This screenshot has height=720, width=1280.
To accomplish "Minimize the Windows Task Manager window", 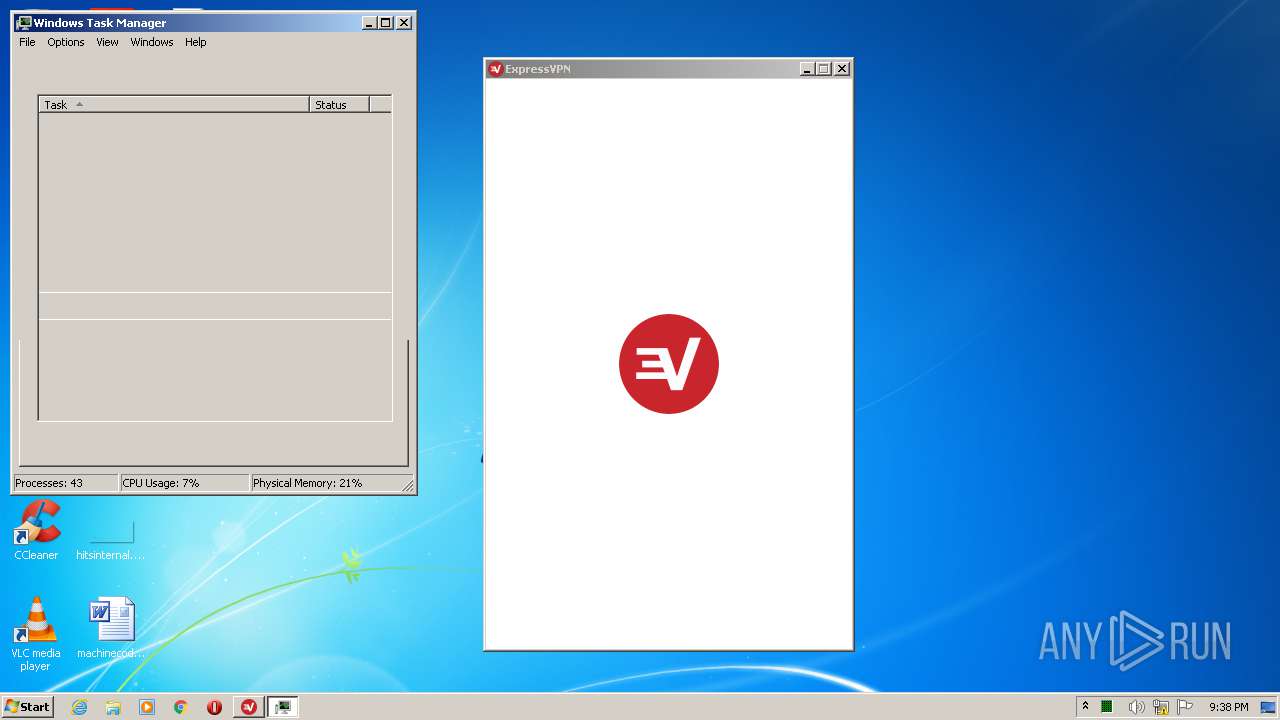I will (369, 22).
